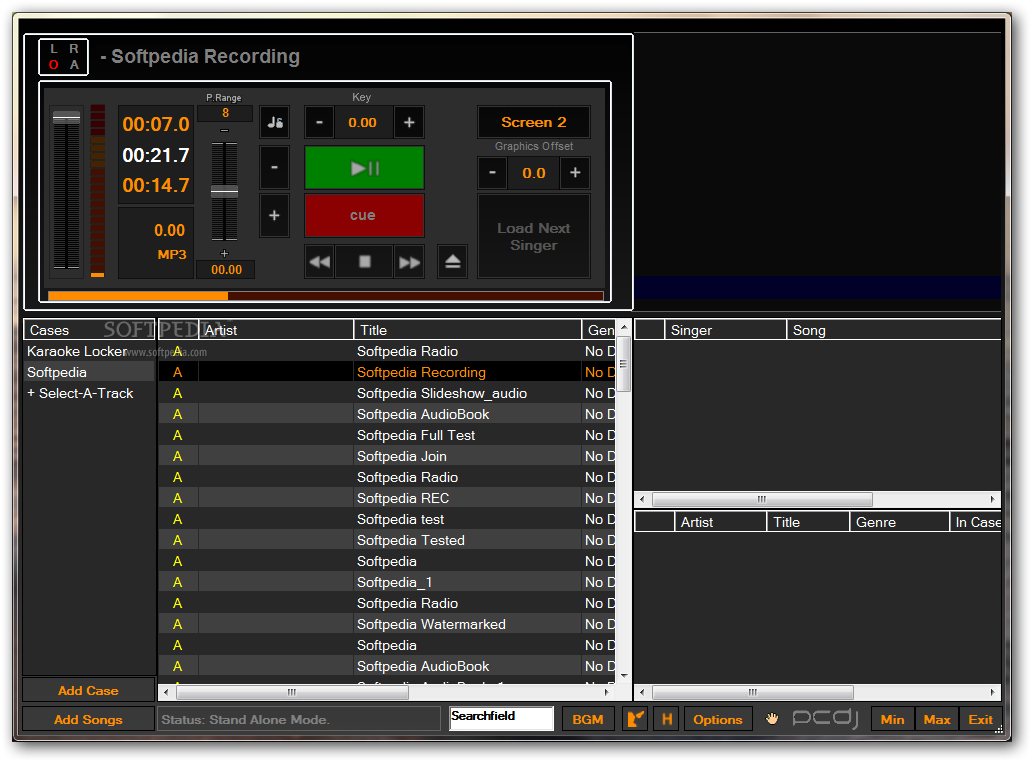The image size is (1032, 762).
Task: Click Load Next Singer button
Action: pos(534,236)
